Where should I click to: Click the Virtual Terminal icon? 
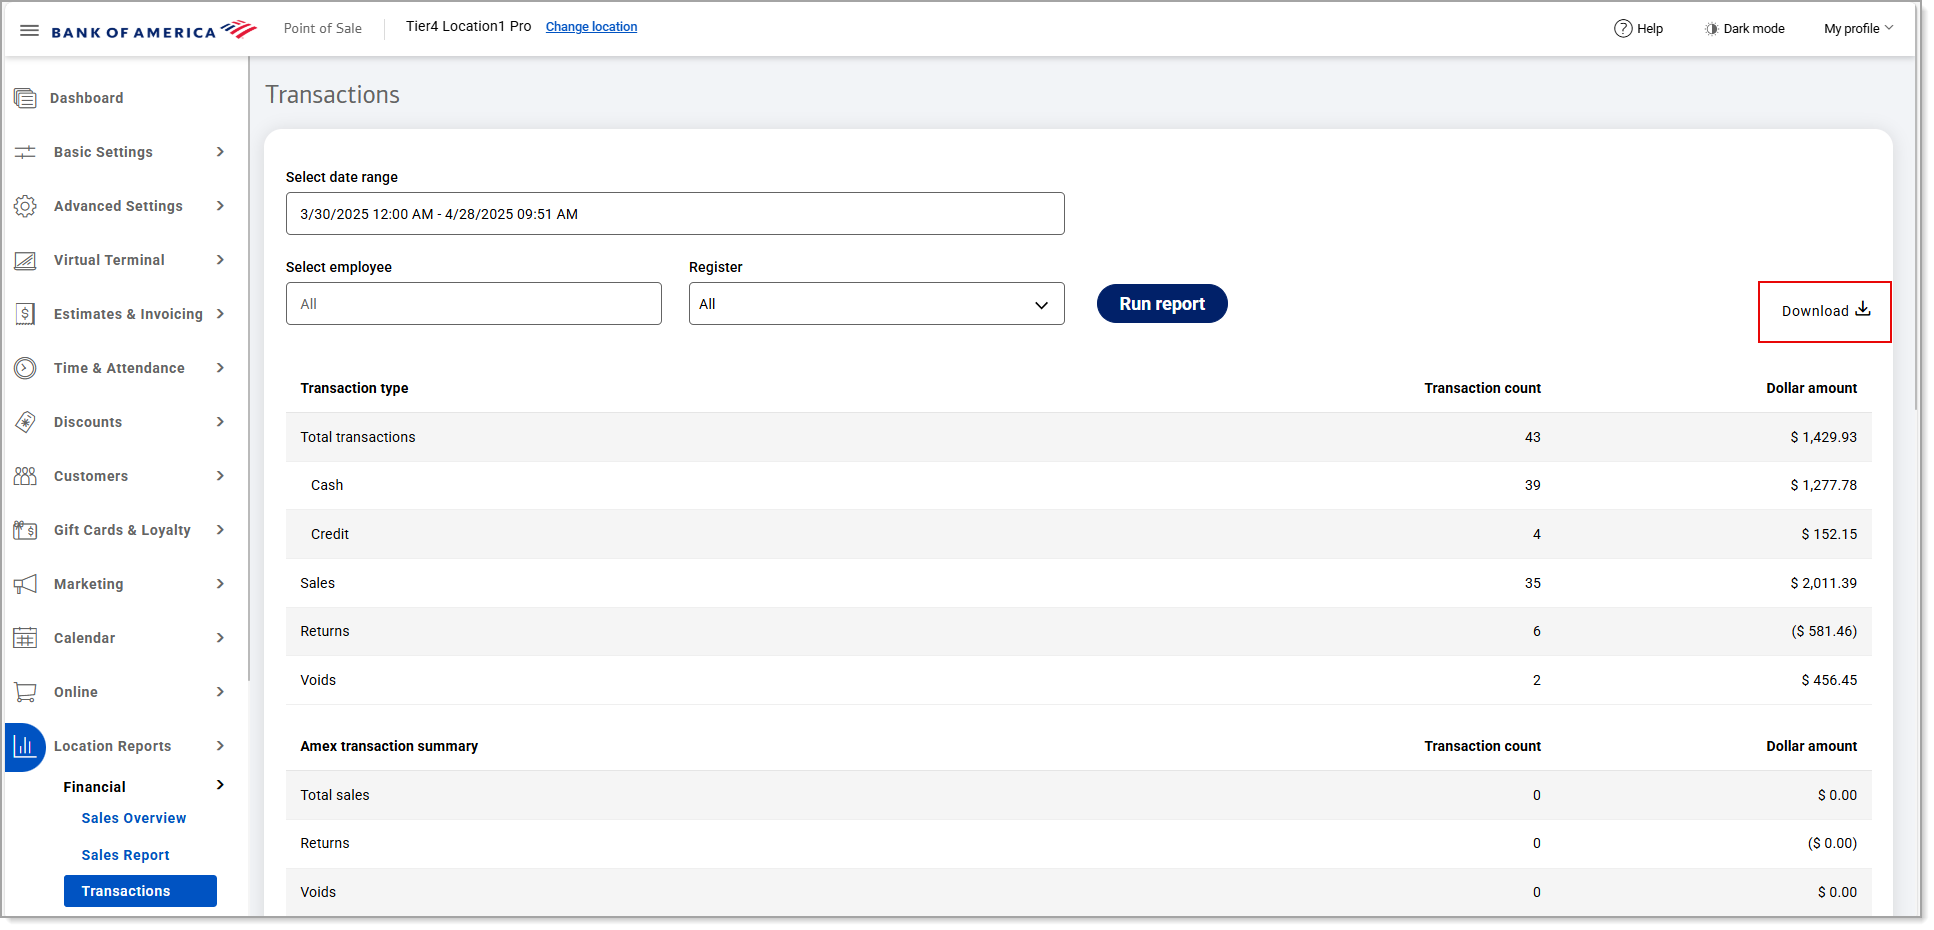point(25,260)
